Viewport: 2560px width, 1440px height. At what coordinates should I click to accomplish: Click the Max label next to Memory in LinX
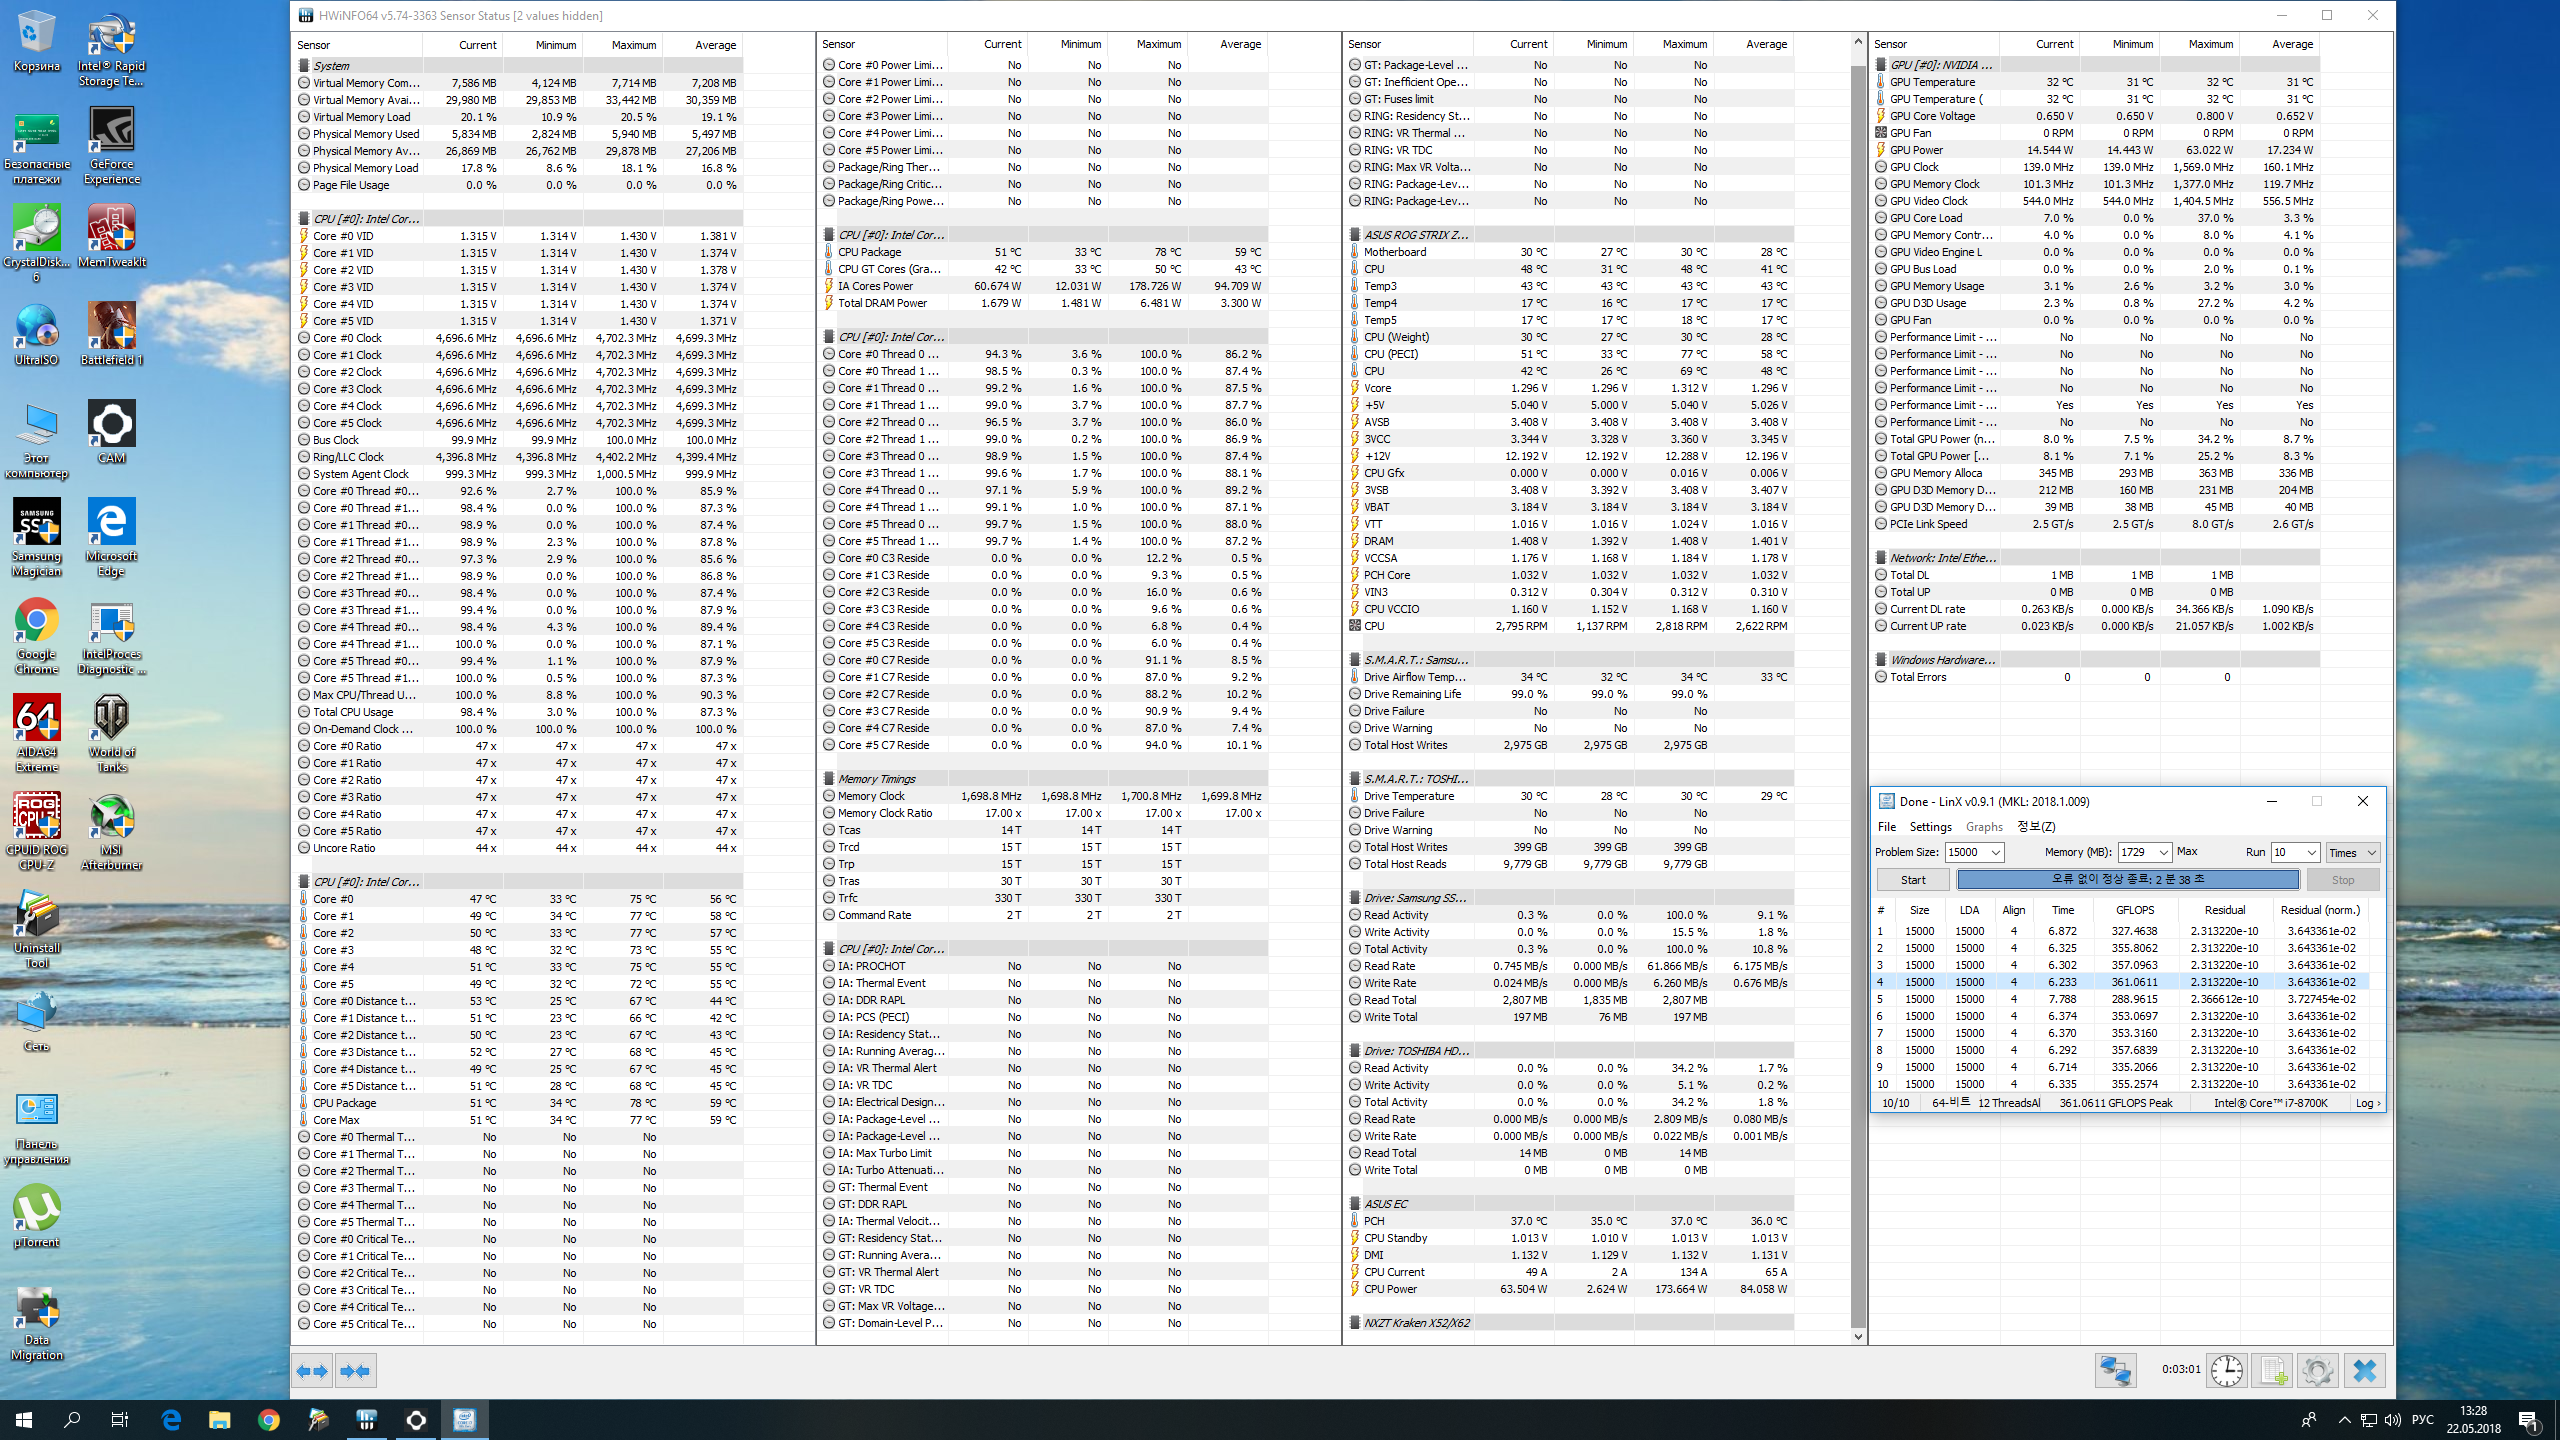click(2187, 852)
